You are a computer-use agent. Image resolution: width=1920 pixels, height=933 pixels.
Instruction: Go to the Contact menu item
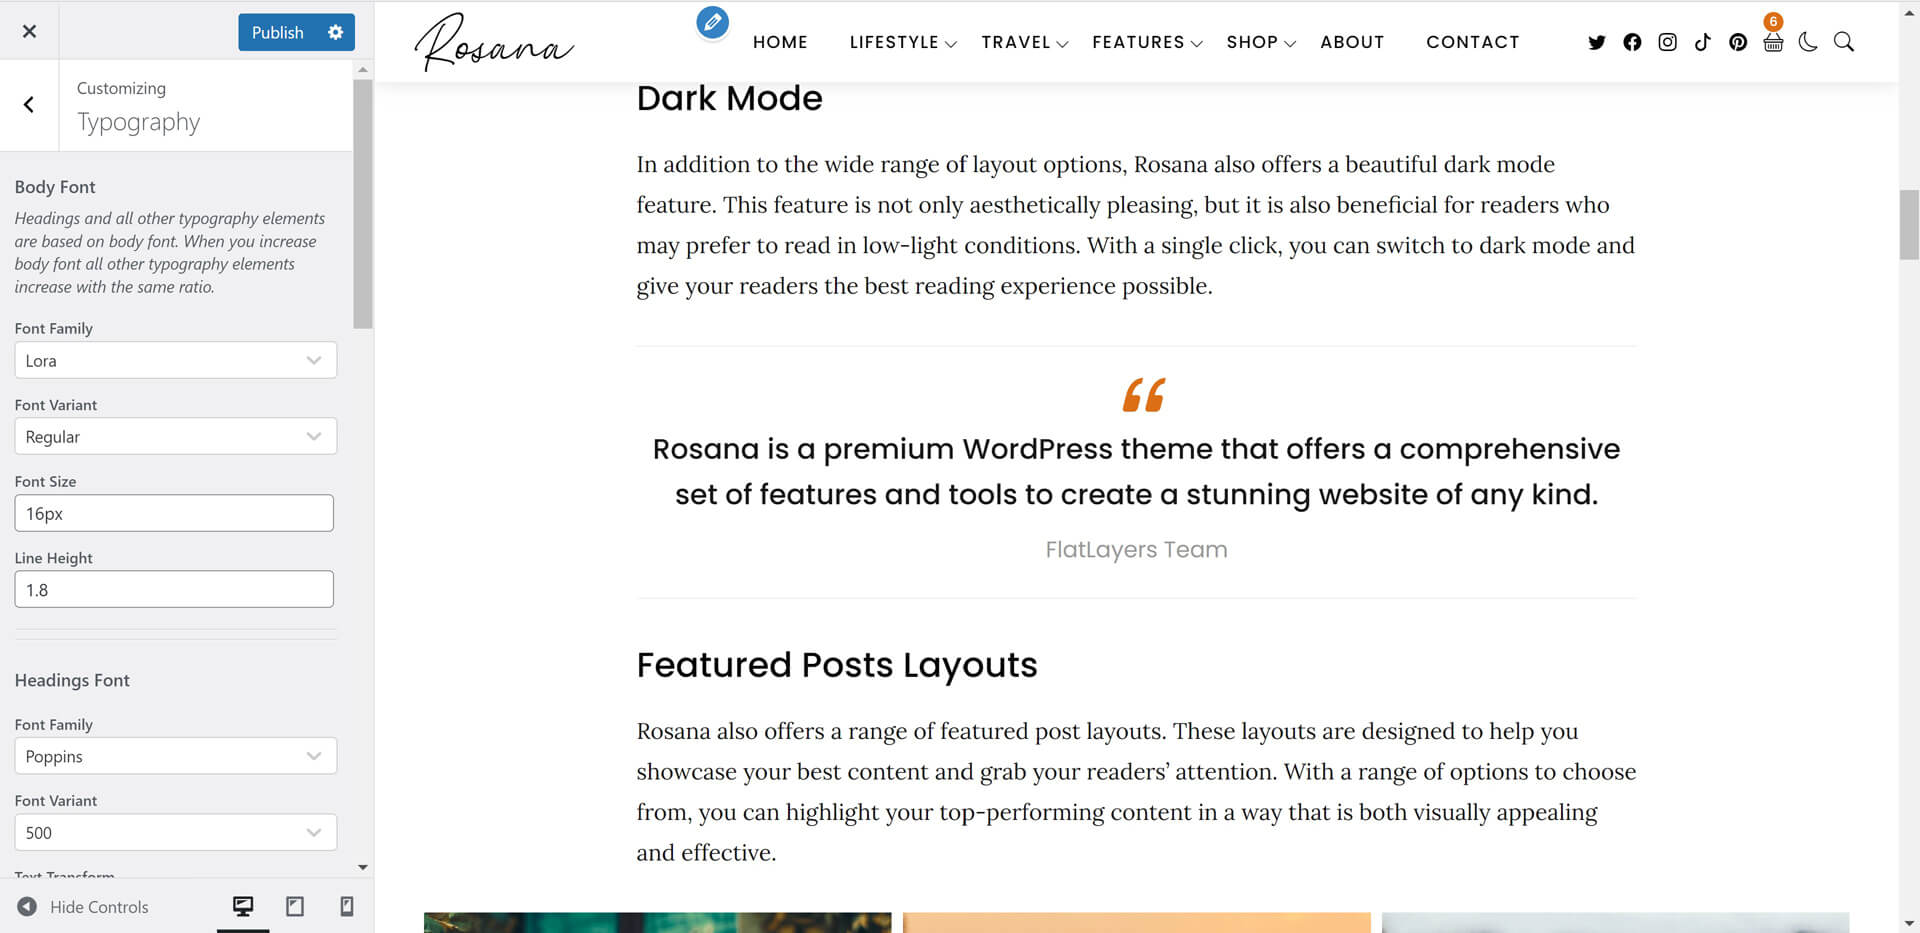click(x=1472, y=42)
